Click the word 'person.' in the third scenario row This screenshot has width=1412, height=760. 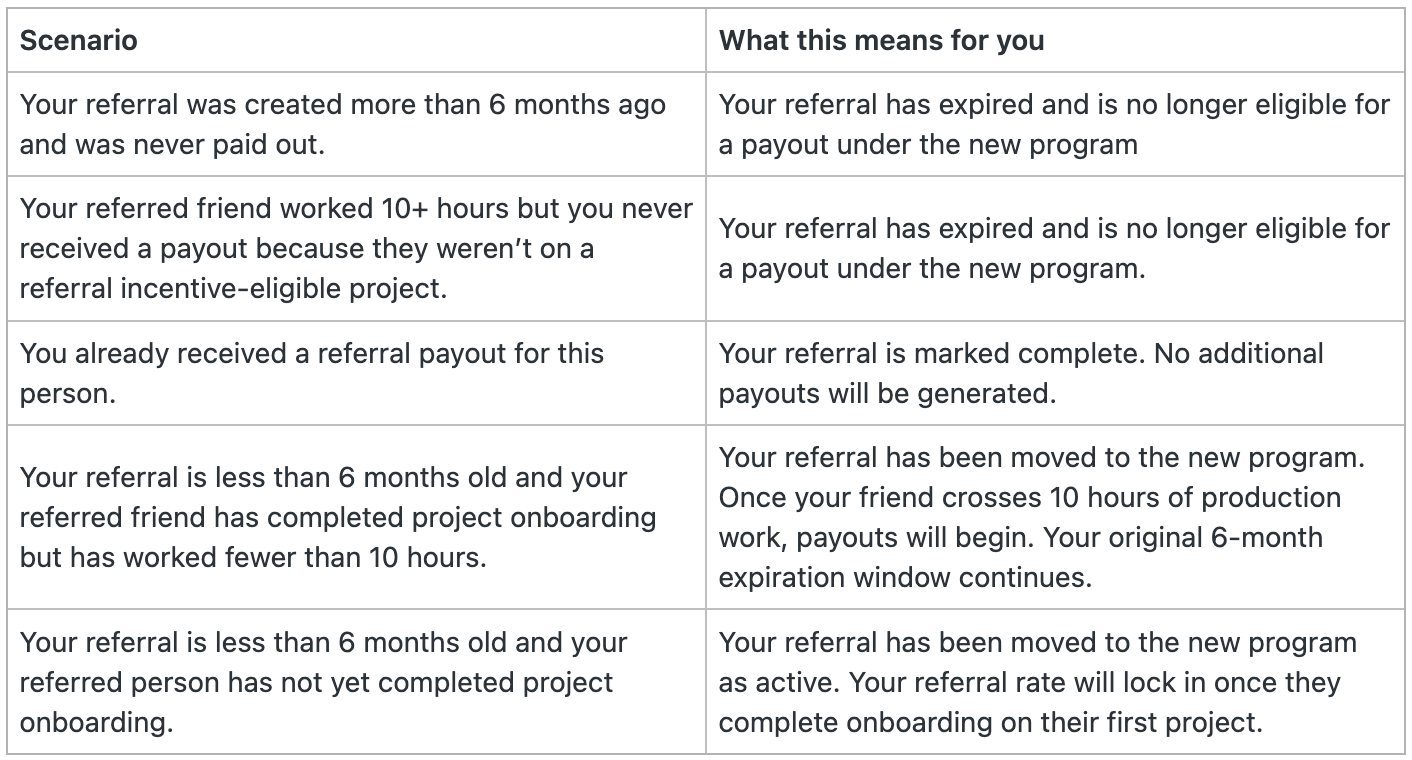pos(68,393)
